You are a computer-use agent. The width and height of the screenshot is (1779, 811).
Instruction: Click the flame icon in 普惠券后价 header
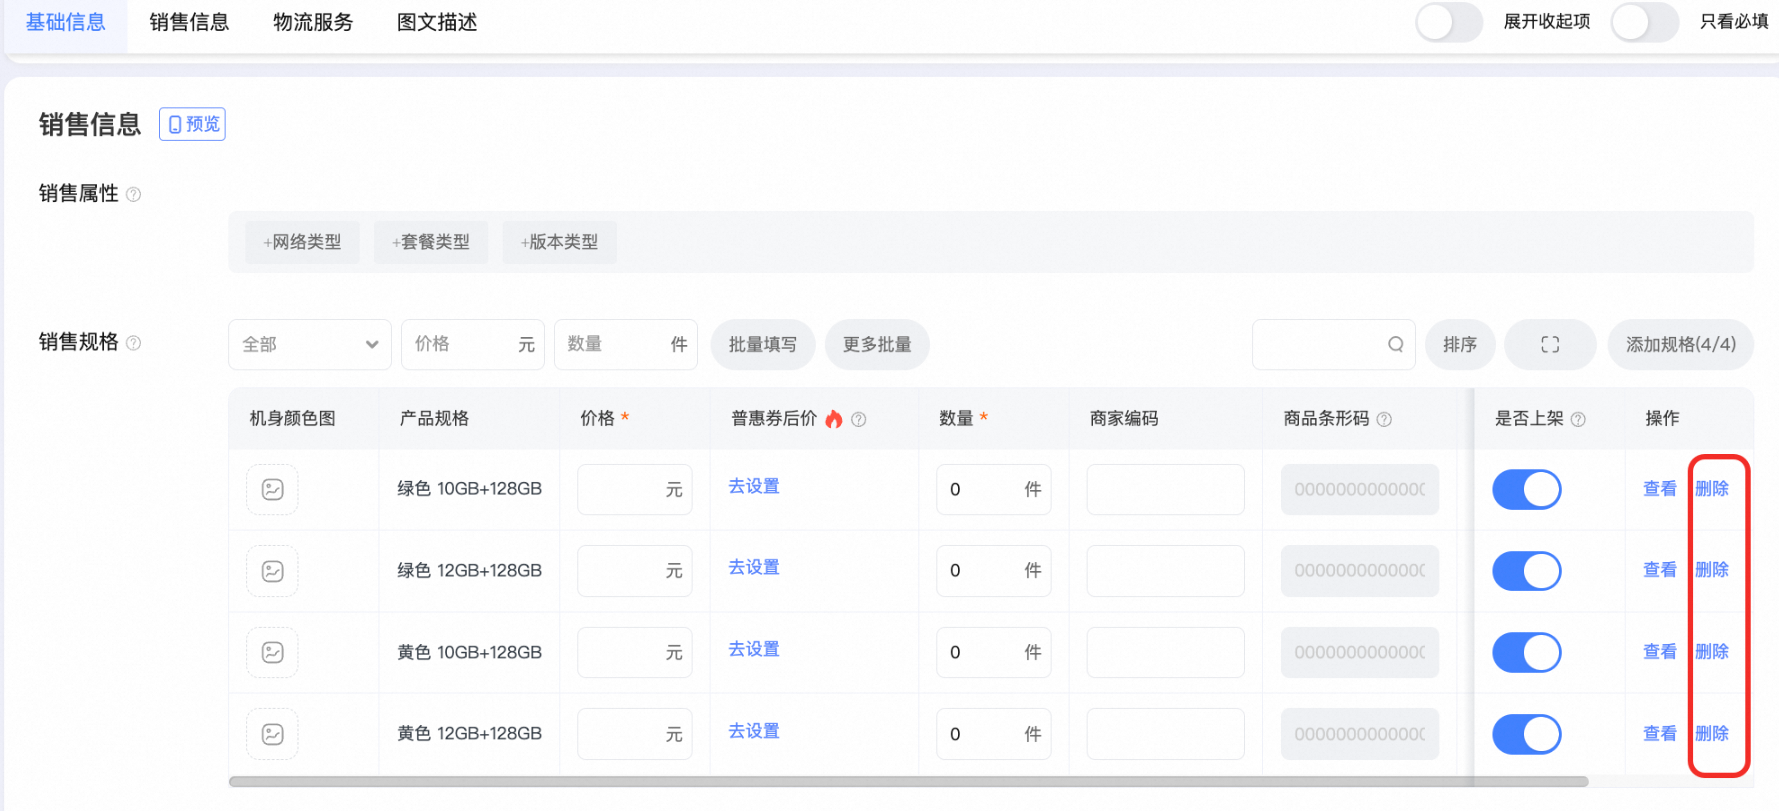834,419
